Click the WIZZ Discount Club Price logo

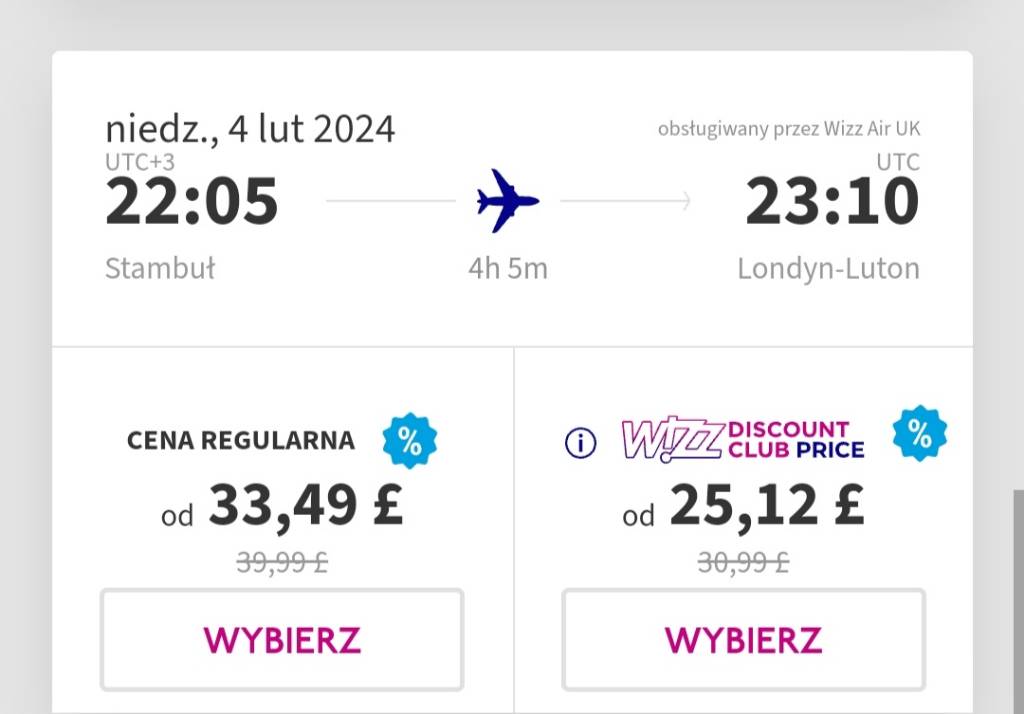(744, 440)
